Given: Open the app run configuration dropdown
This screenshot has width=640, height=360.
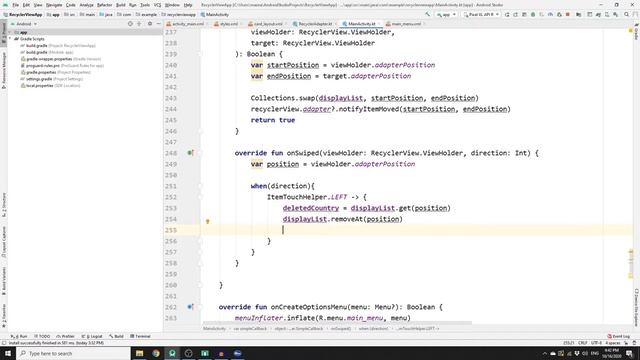Looking at the screenshot, I should point(446,14).
